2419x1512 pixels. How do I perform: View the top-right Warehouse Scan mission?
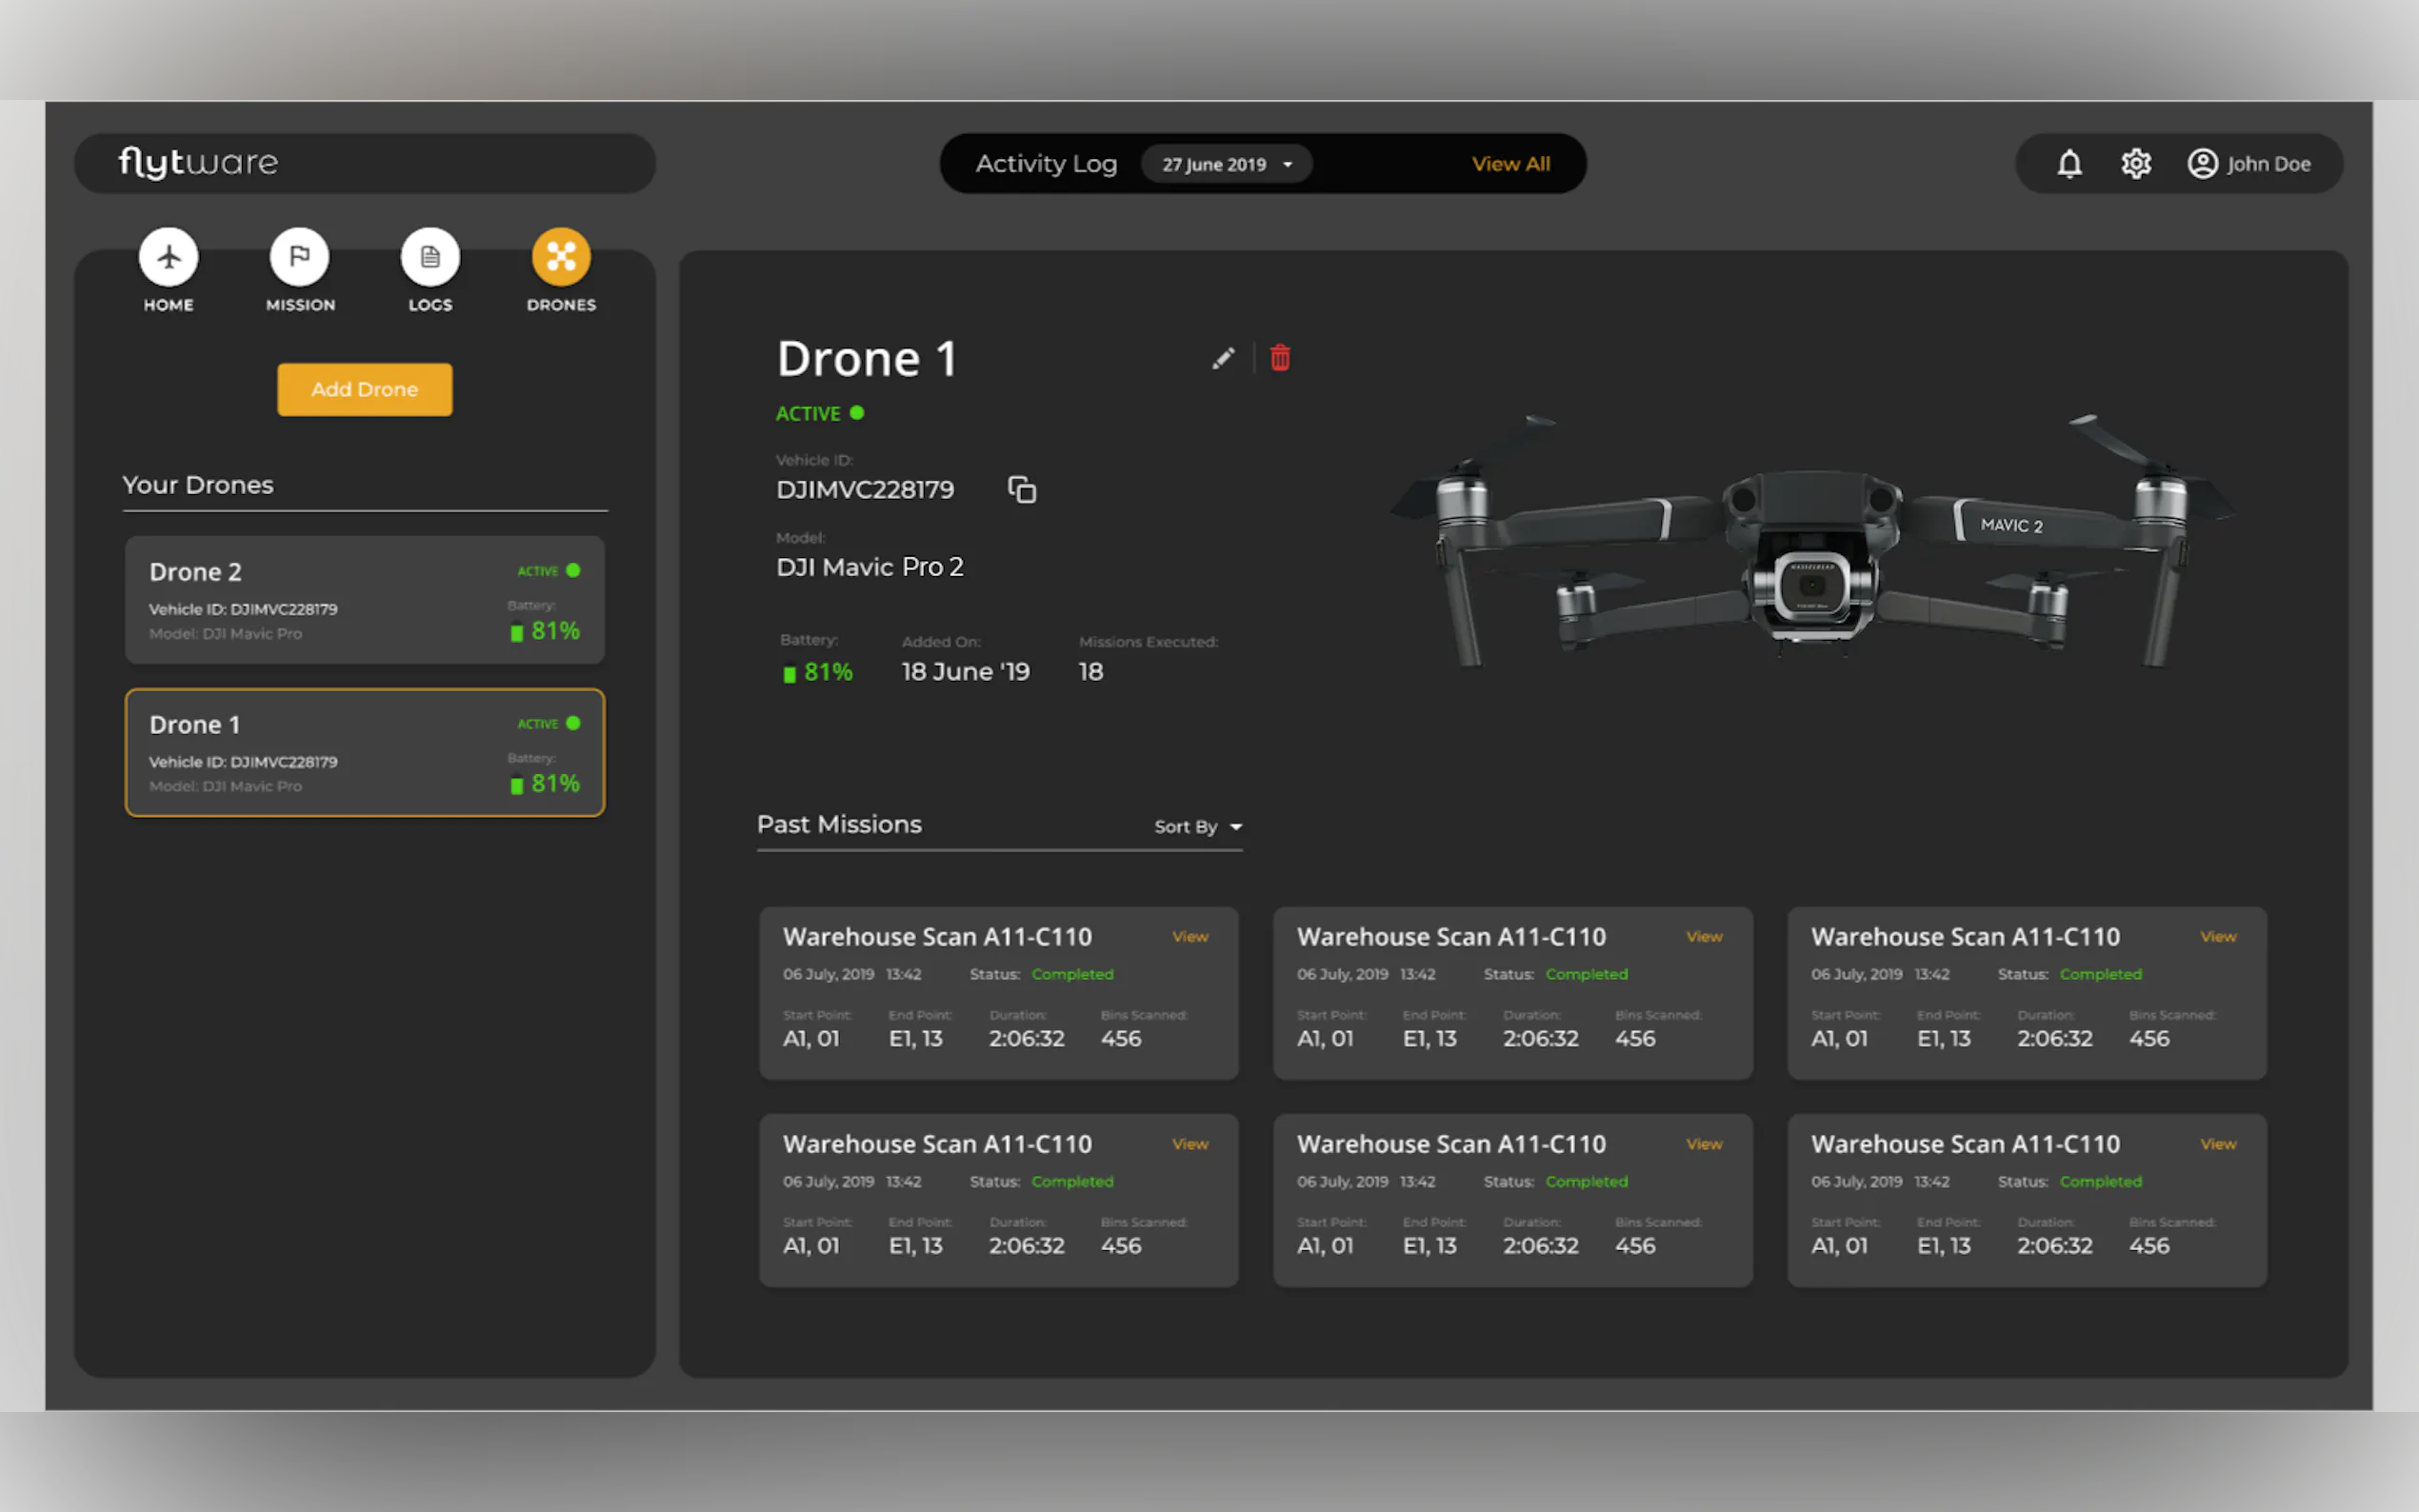[2218, 937]
